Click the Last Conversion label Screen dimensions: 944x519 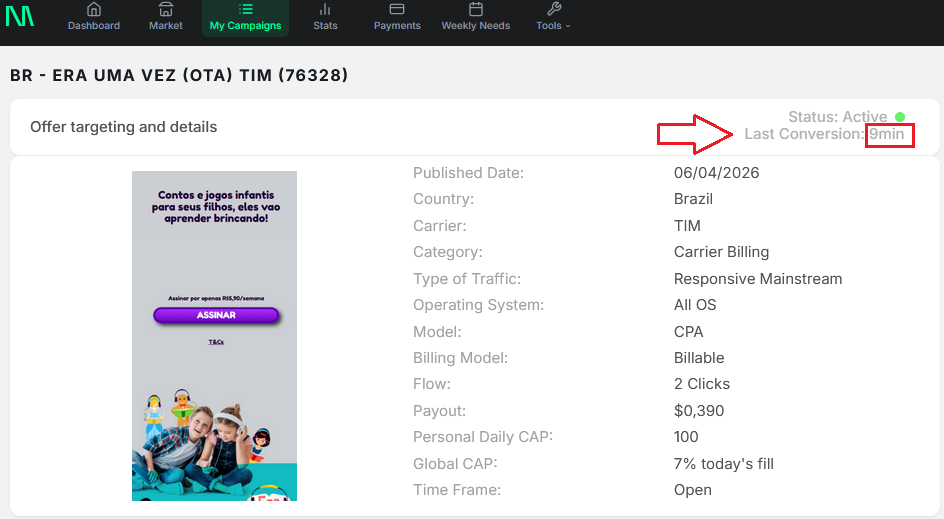click(804, 134)
